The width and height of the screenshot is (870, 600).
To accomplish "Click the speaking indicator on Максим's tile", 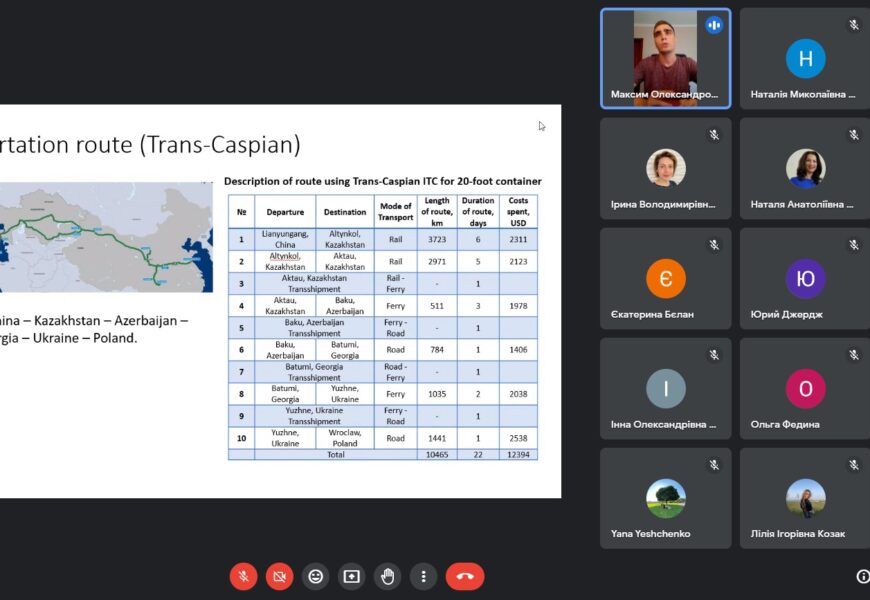I will coord(714,25).
